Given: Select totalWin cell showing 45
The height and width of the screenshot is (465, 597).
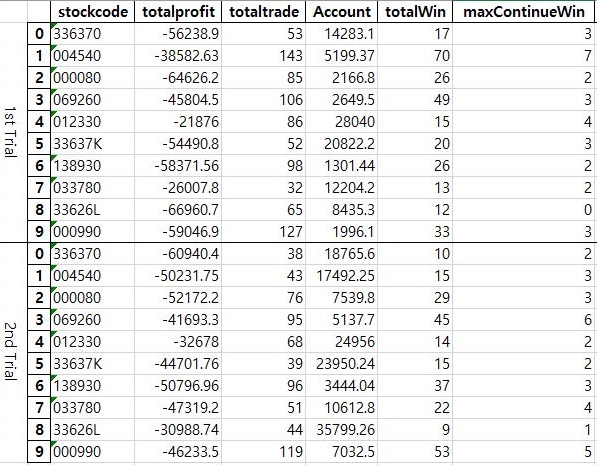Looking at the screenshot, I should (x=415, y=320).
